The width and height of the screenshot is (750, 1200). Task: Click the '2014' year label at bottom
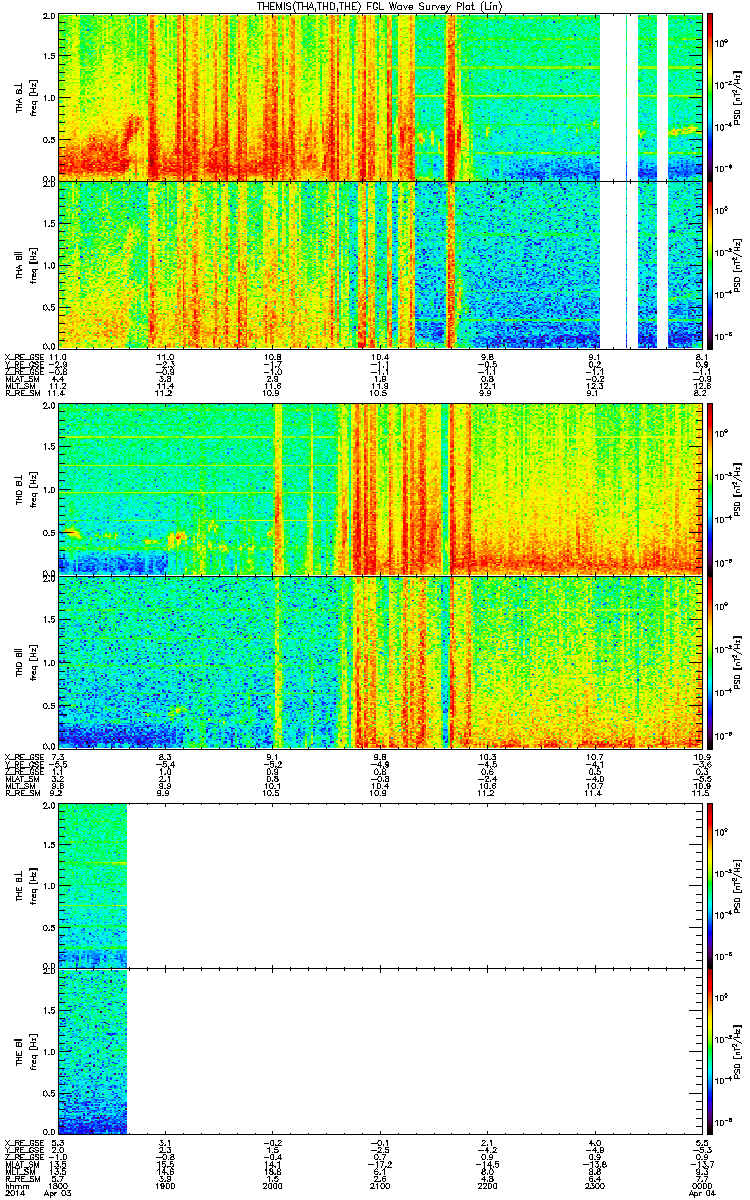click(x=14, y=1195)
